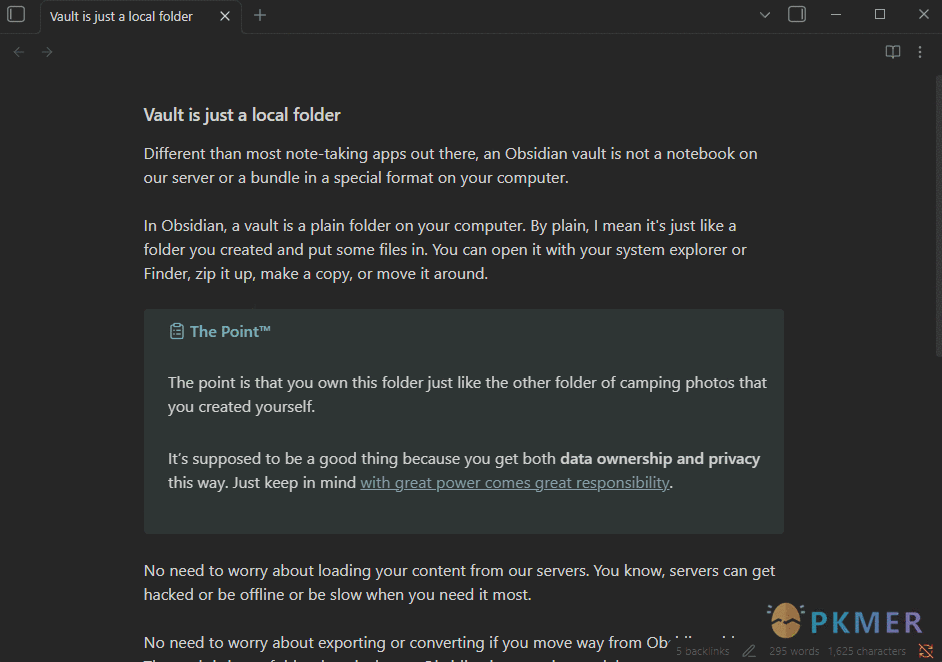
Task: Click the PKMER watermark logo
Action: coord(845,621)
